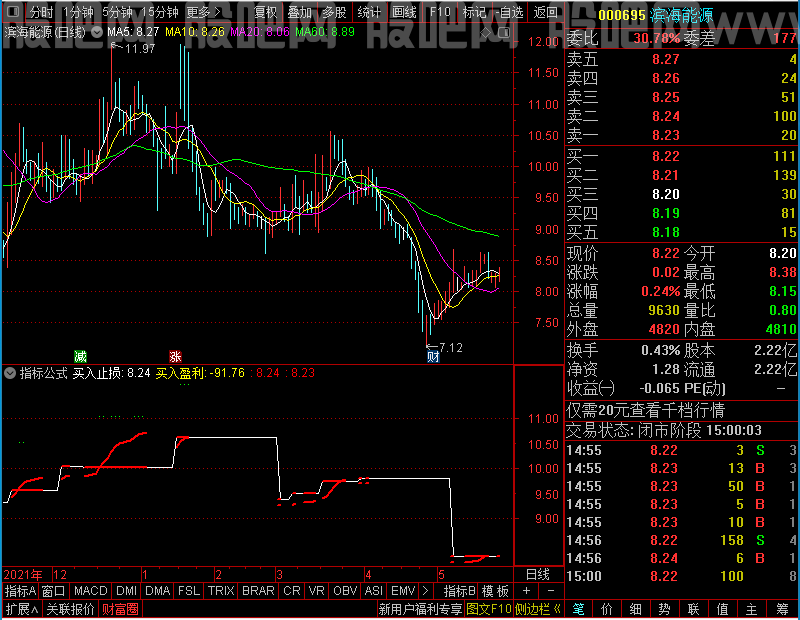The height and width of the screenshot is (620, 800).
Task: Click stock code 000695 title
Action: (621, 15)
